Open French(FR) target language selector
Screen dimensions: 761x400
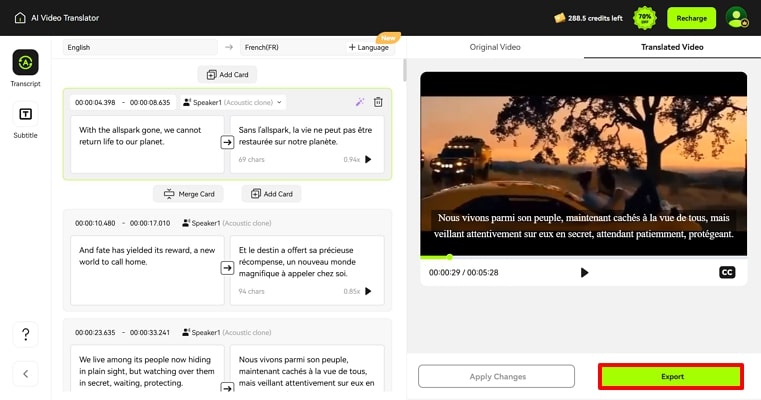click(290, 47)
